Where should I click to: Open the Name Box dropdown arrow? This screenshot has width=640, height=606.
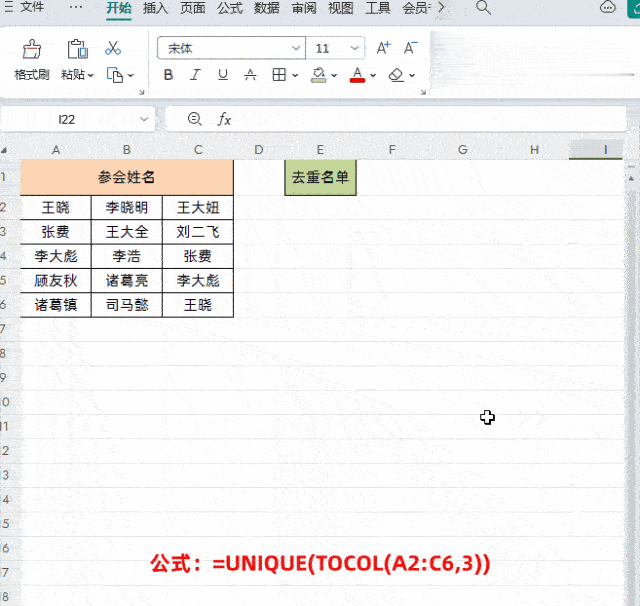[144, 119]
